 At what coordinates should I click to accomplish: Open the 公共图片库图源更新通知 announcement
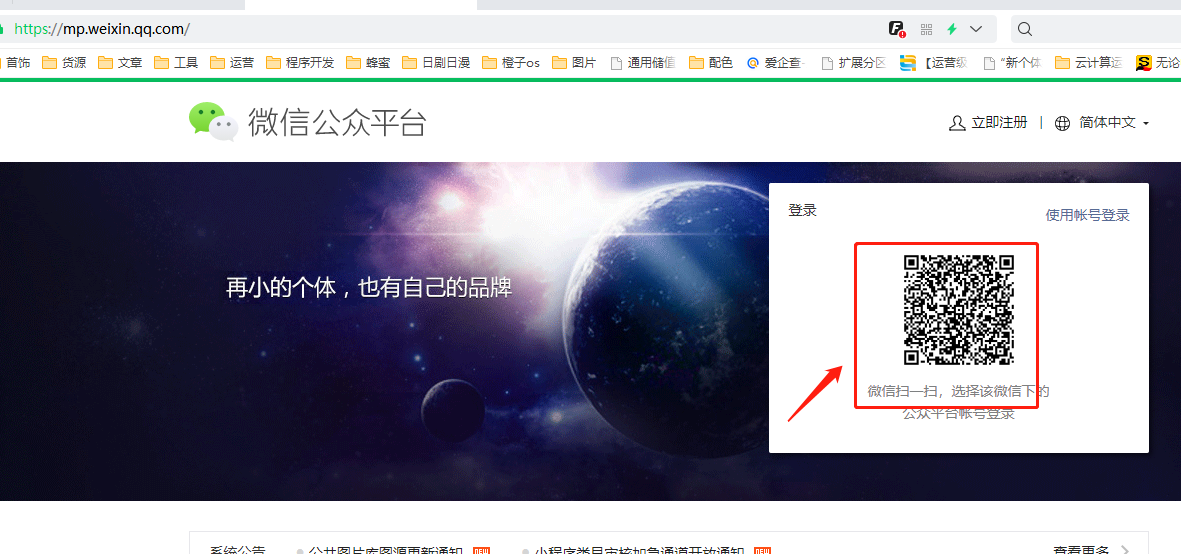[386, 550]
